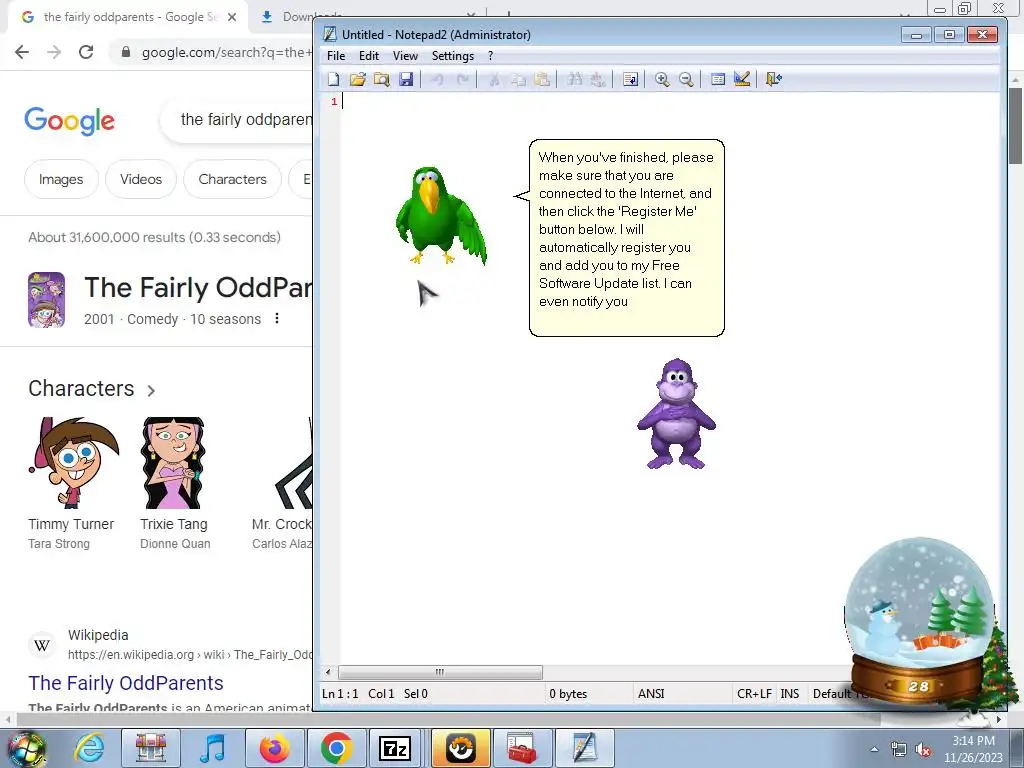This screenshot has height=768, width=1024.
Task: Click the Replace icon in Notepad2 toolbar
Action: [x=598, y=80]
